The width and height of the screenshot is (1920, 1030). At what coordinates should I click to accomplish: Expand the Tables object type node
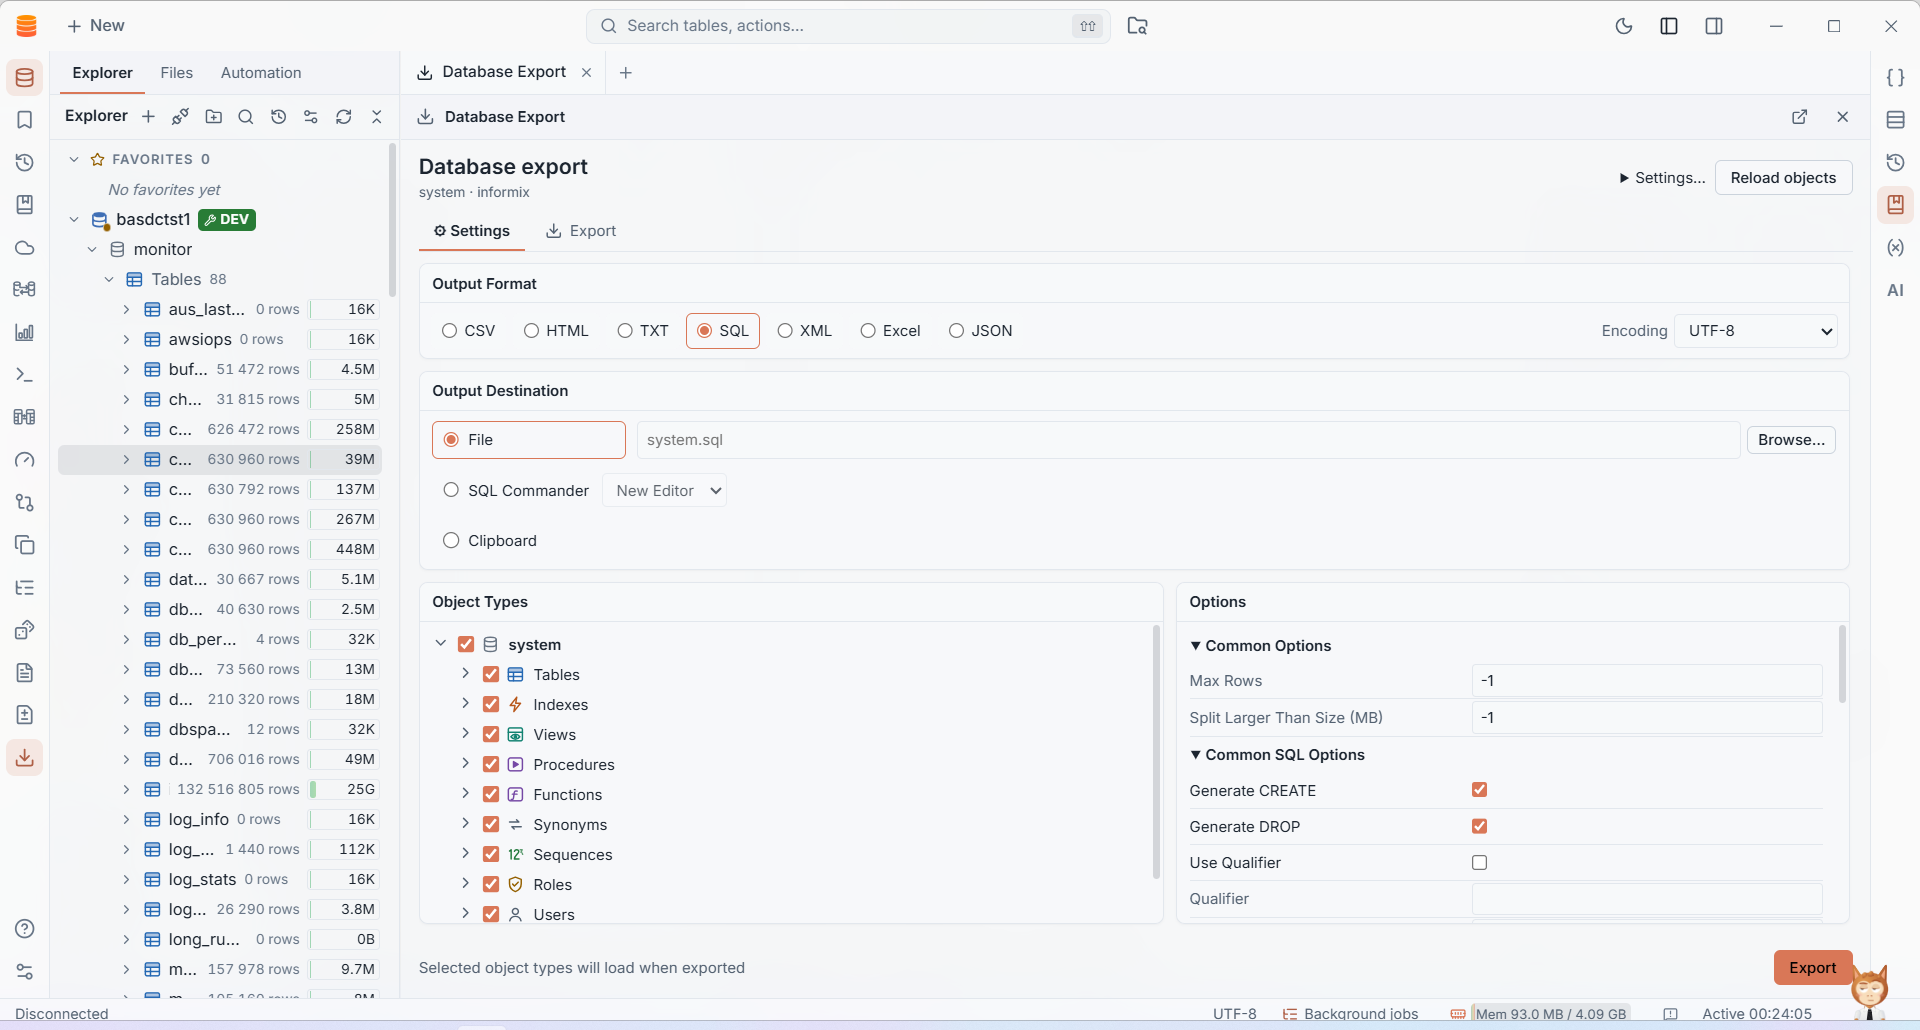(465, 674)
